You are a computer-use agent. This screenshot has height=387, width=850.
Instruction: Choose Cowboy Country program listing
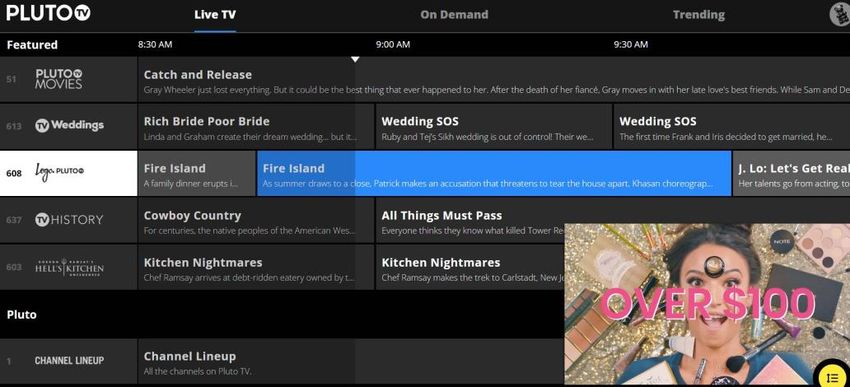[x=256, y=220]
